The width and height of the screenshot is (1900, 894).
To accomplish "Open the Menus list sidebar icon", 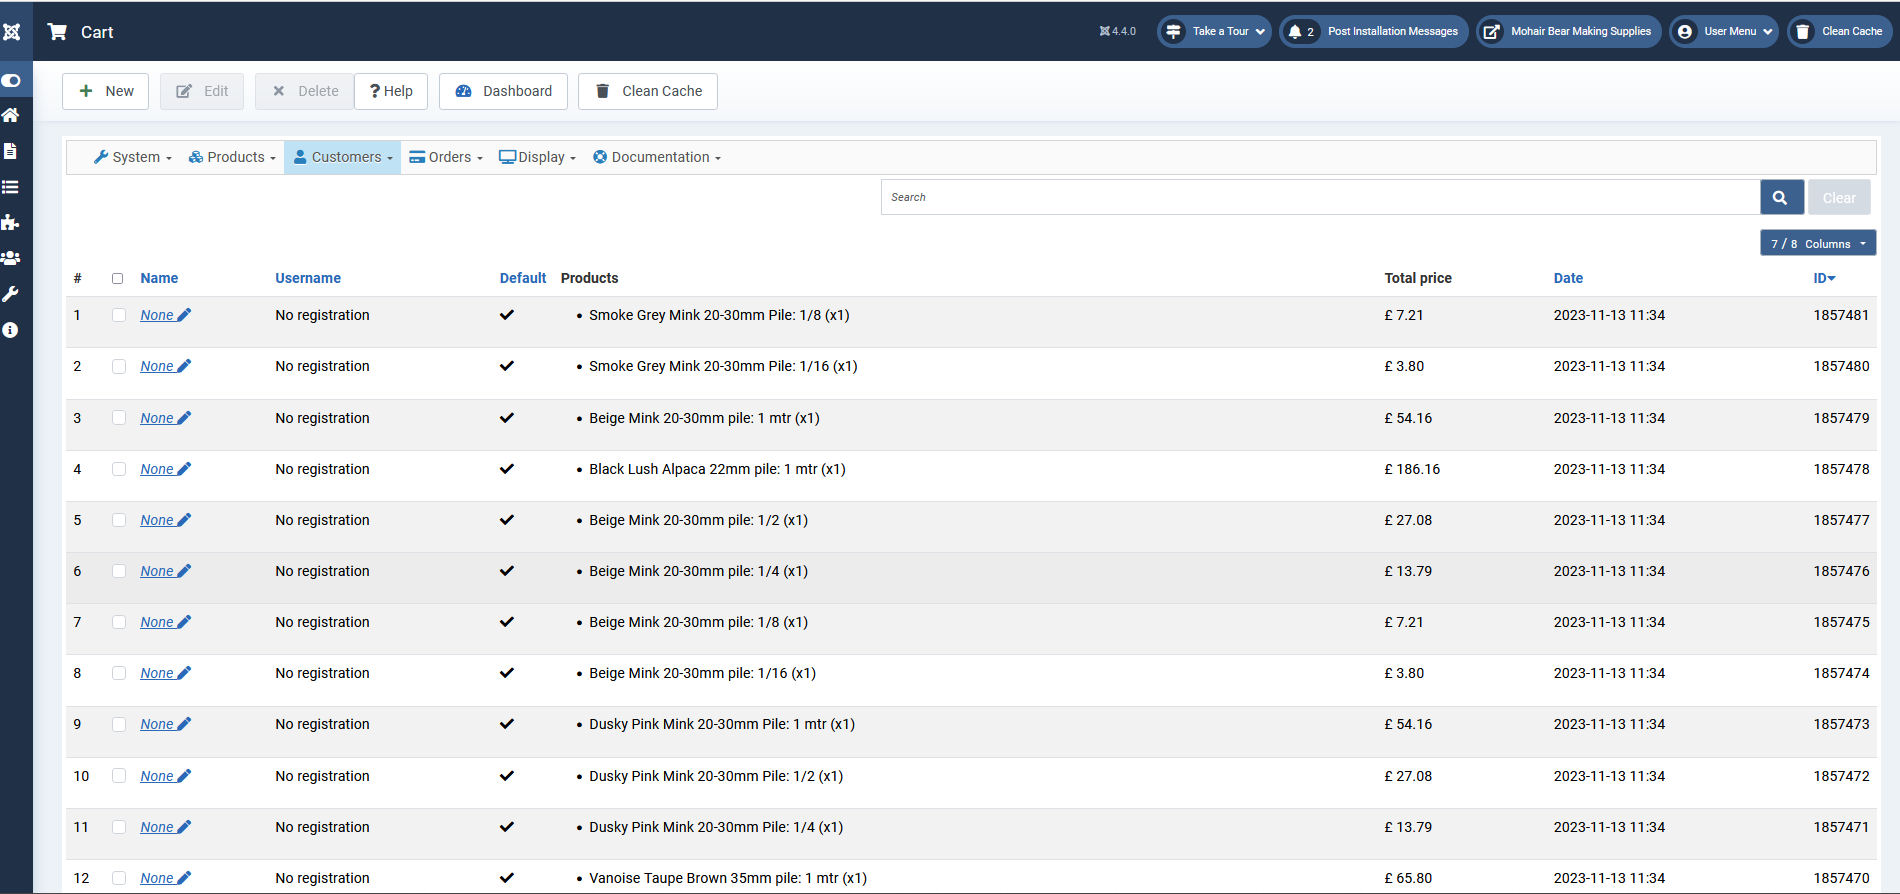I will coord(10,187).
